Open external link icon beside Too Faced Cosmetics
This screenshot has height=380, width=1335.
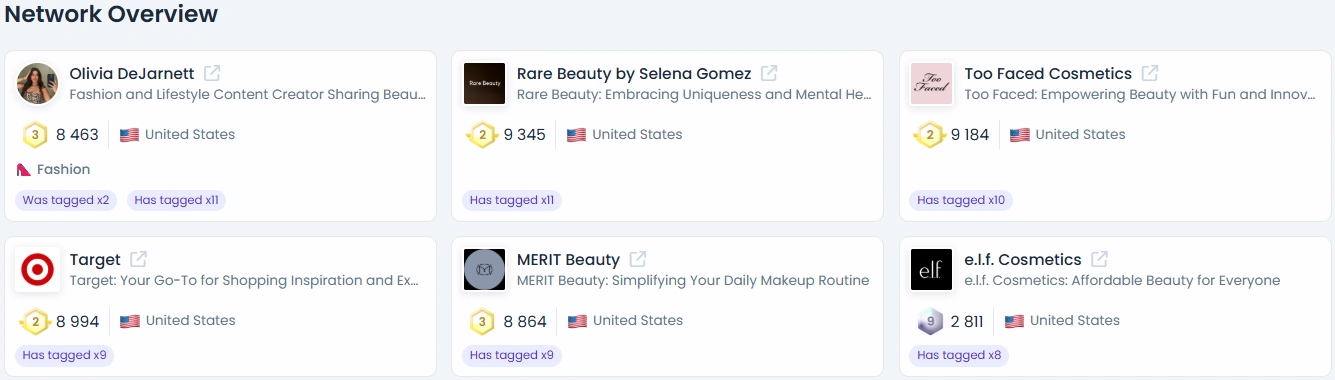tap(1150, 73)
